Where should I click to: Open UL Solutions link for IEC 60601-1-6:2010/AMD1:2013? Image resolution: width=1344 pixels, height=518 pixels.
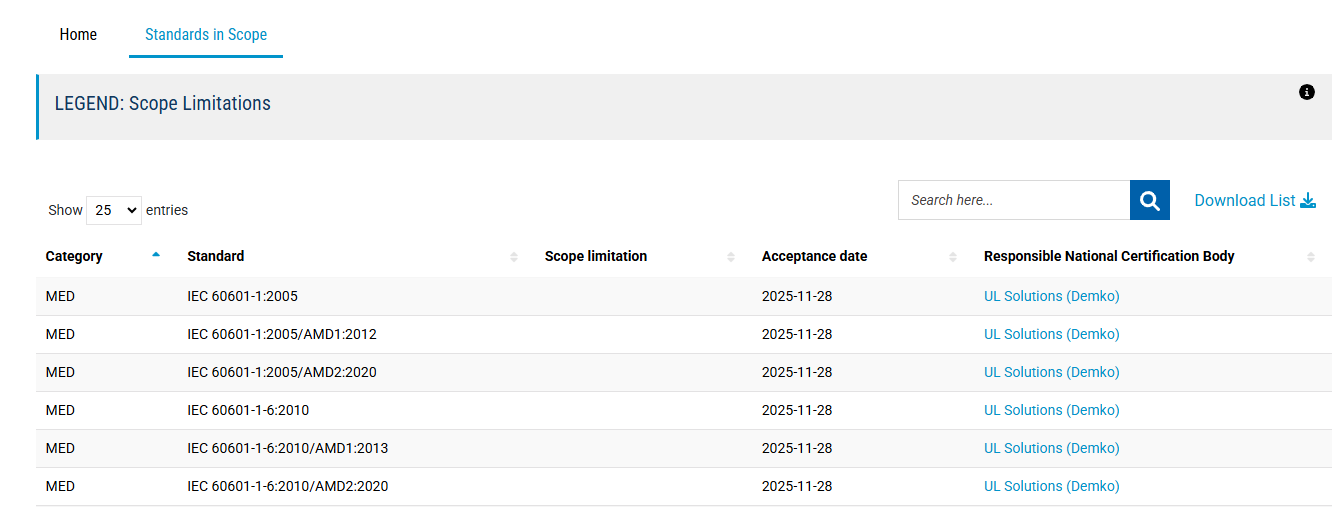1051,448
